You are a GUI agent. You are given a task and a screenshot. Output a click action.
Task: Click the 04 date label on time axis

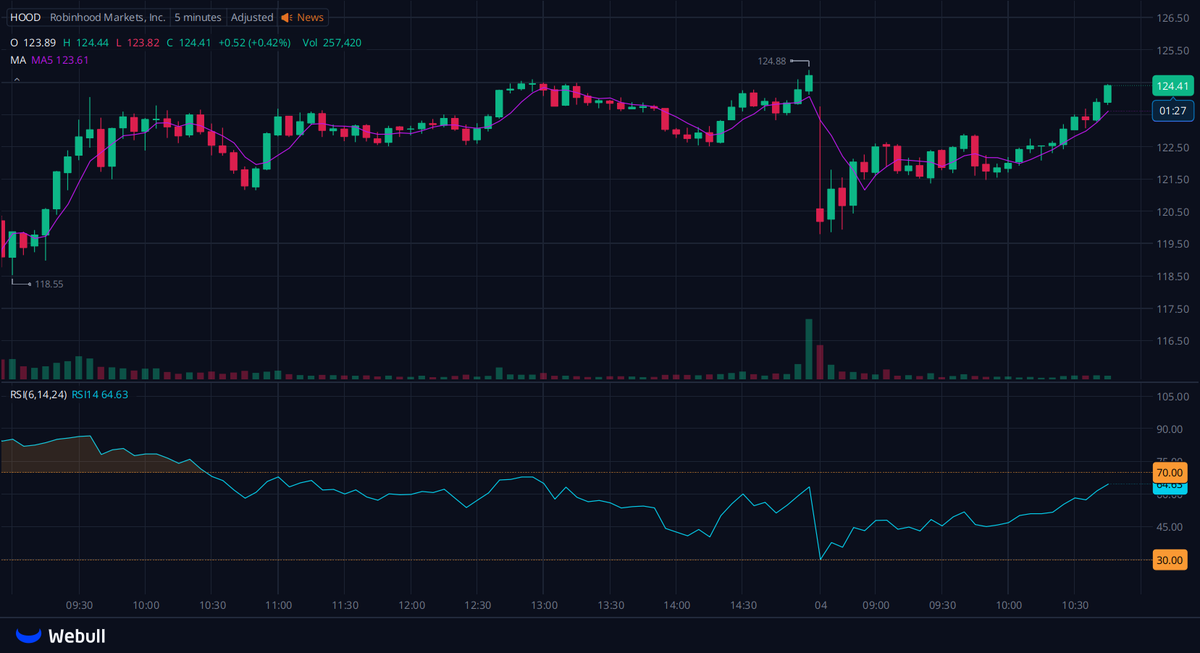820,605
